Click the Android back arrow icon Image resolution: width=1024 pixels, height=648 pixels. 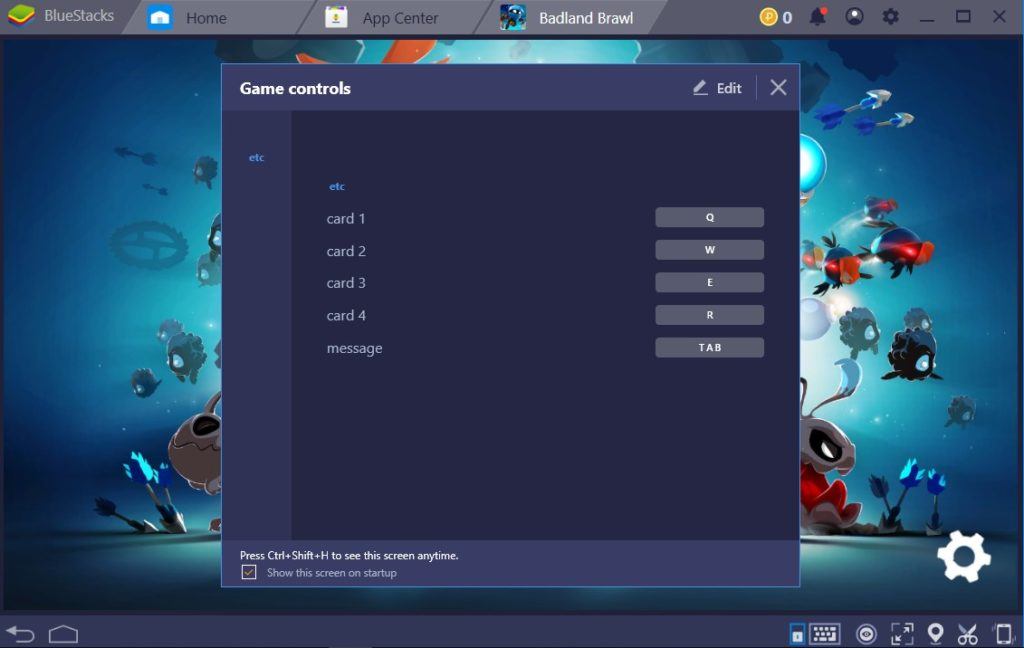(x=20, y=634)
